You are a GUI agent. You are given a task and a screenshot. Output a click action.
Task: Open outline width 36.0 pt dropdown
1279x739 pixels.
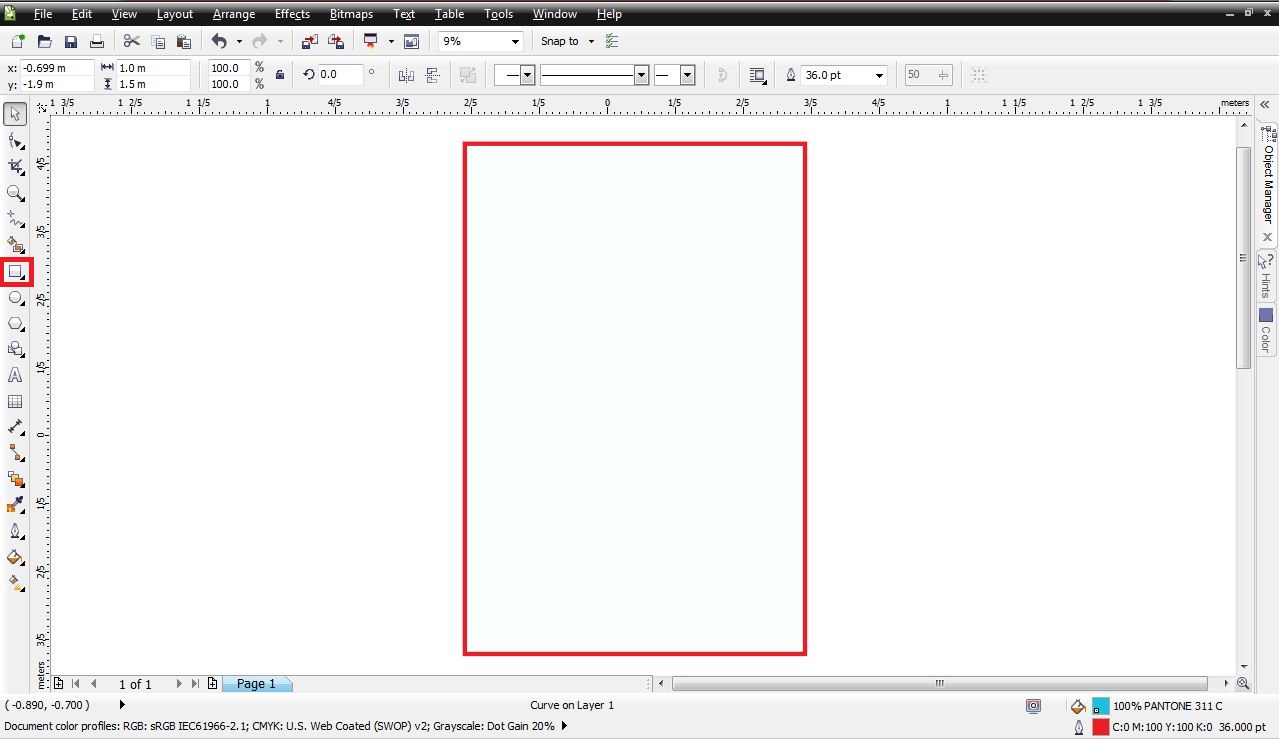tap(880, 75)
